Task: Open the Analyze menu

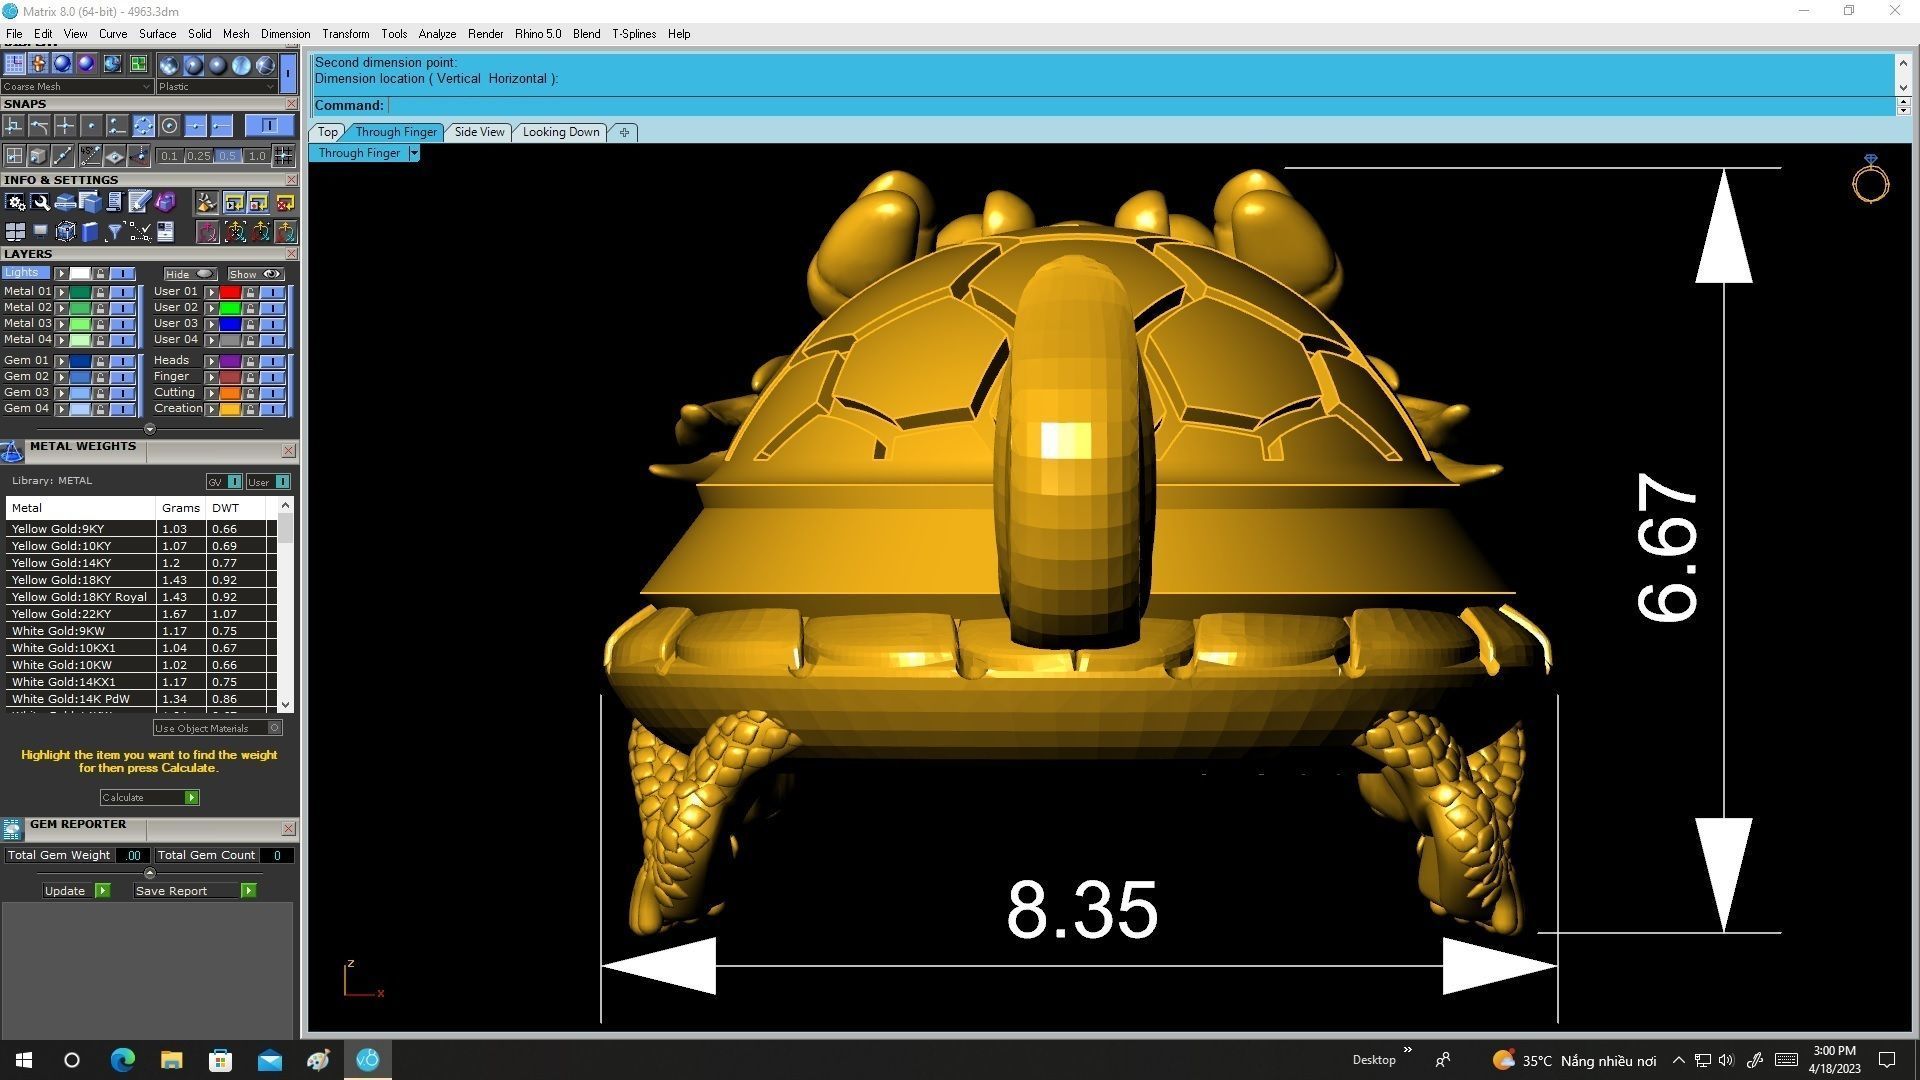Action: point(437,34)
